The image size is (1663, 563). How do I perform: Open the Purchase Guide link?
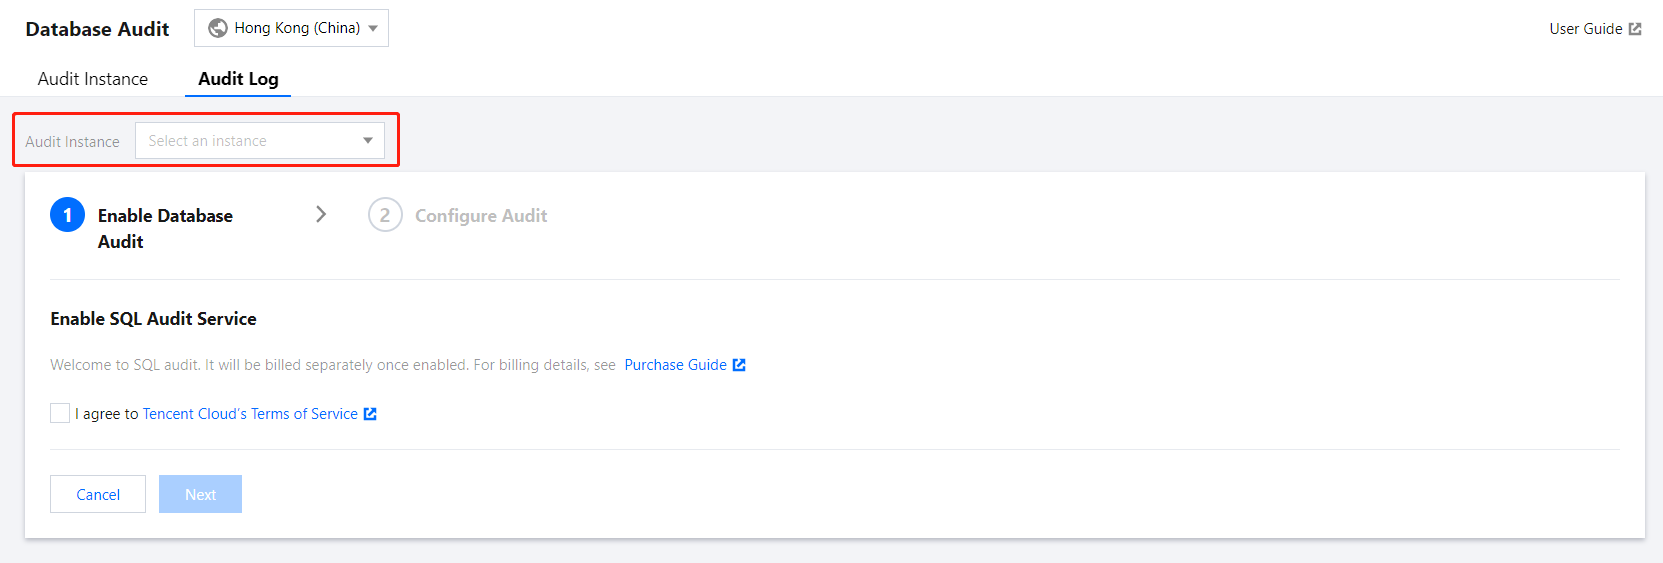675,365
